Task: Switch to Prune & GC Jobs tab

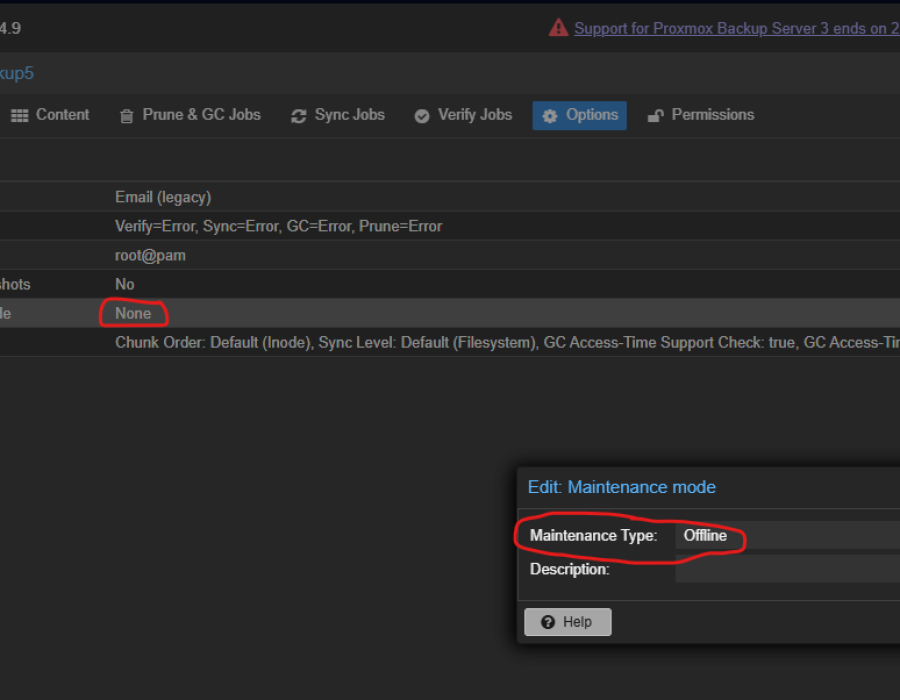Action: click(190, 115)
